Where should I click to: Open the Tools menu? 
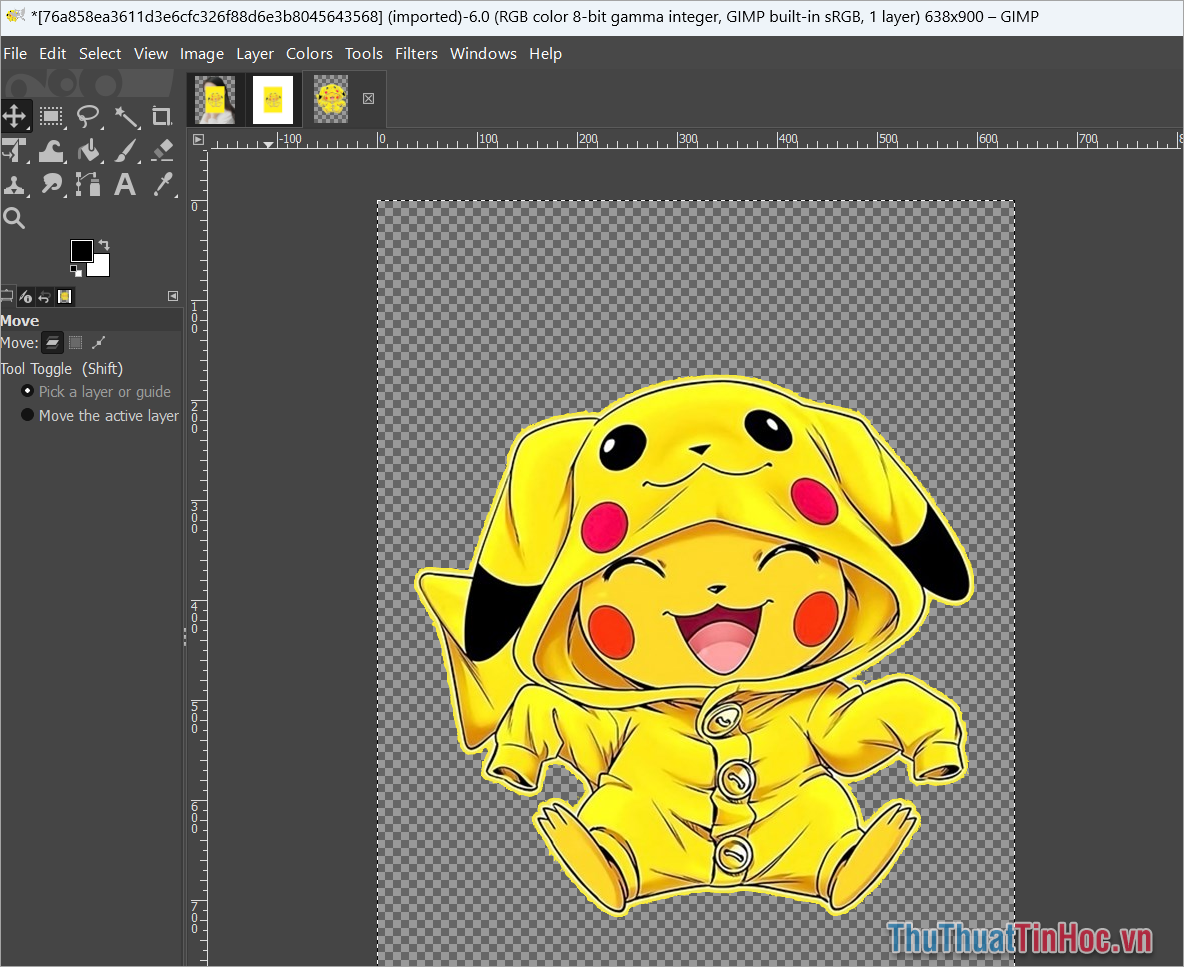(x=364, y=54)
